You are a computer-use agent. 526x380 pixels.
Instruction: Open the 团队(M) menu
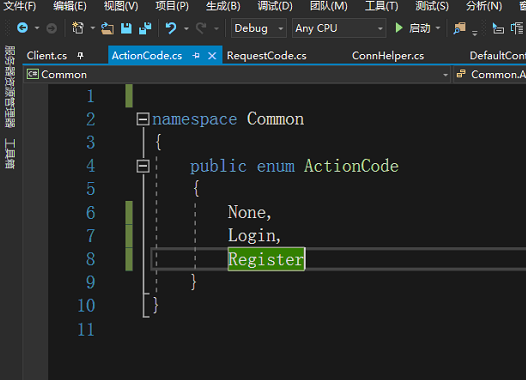[329, 6]
